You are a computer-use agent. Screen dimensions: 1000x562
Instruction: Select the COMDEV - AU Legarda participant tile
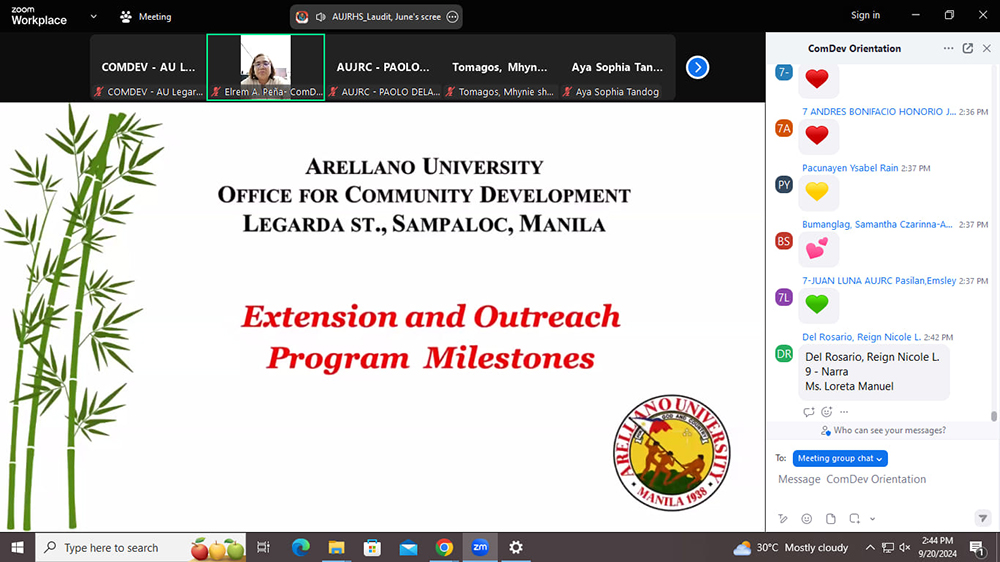coord(148,68)
